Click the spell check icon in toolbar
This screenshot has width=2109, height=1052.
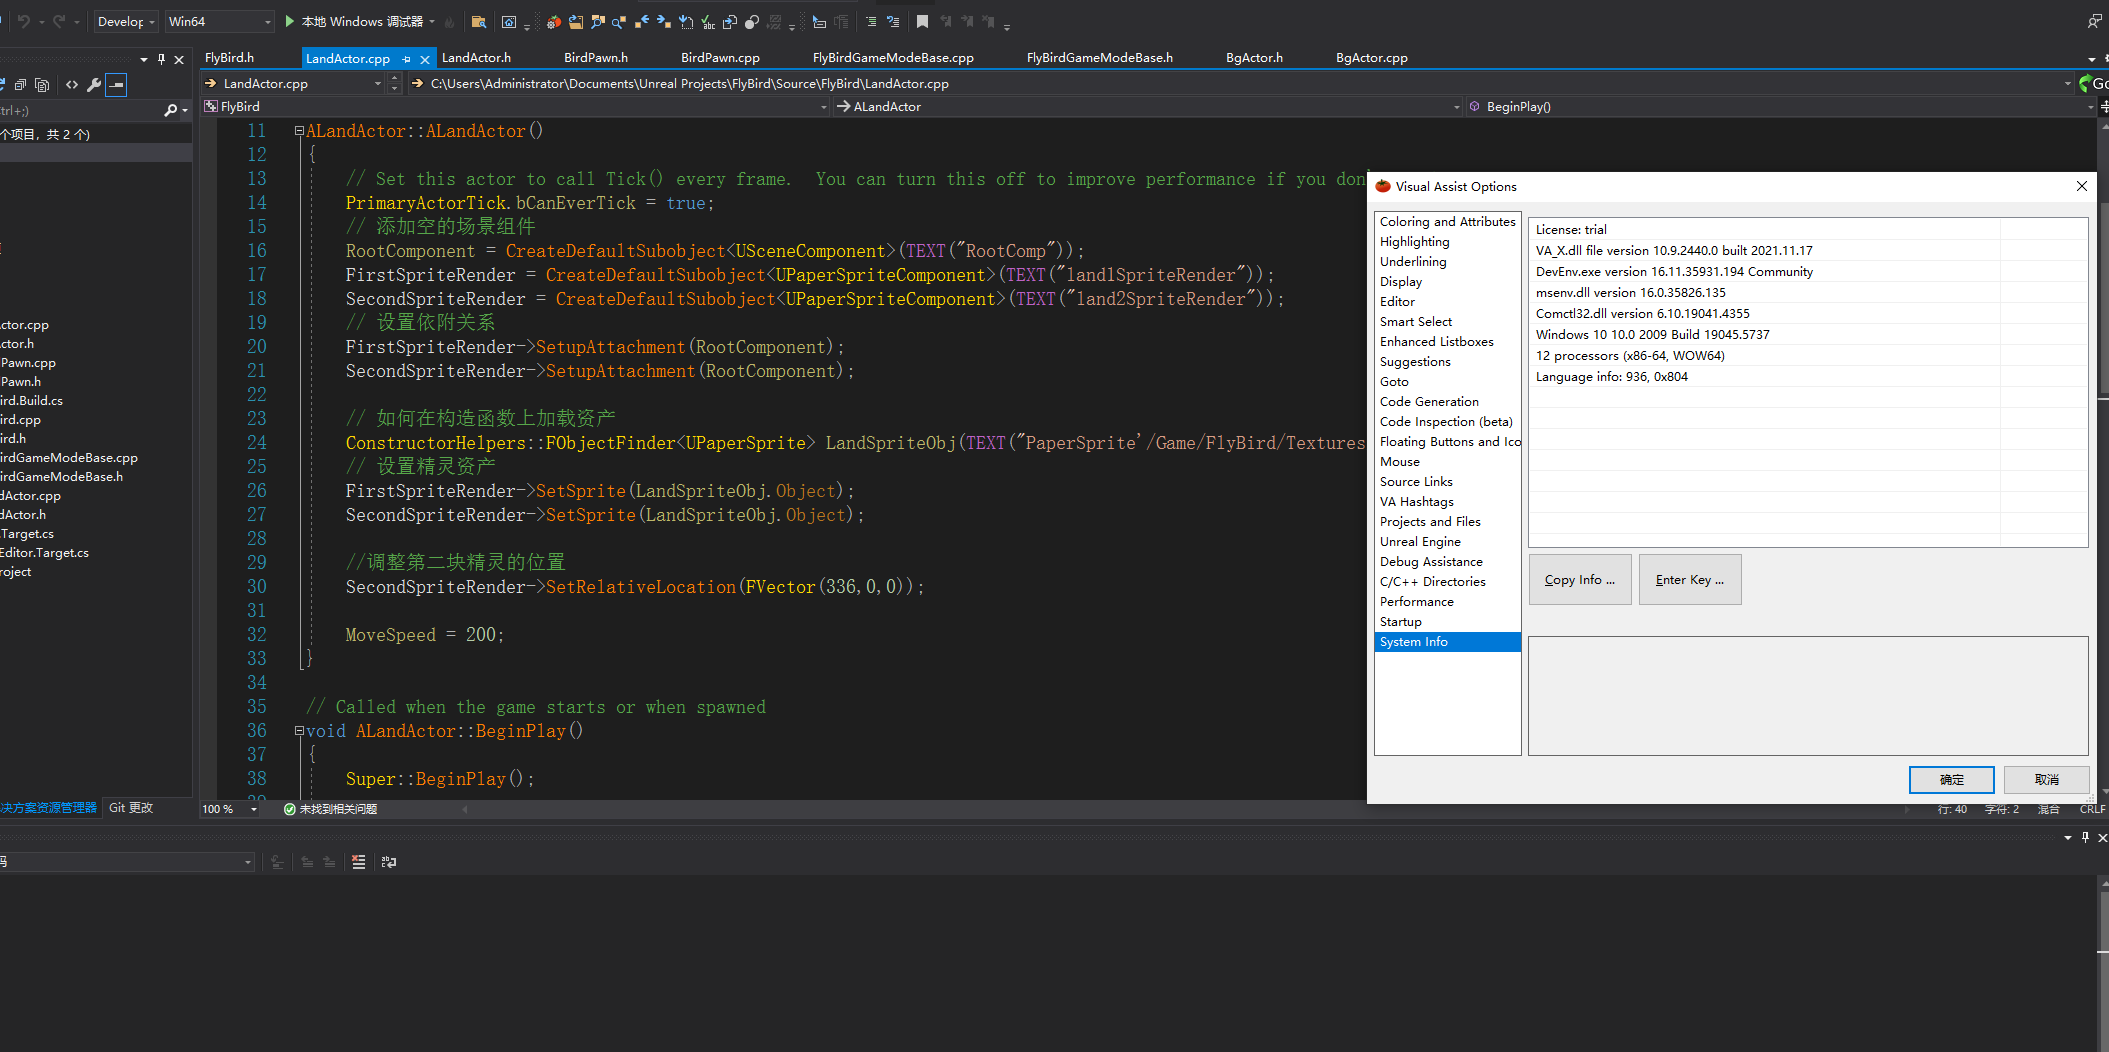tap(707, 21)
